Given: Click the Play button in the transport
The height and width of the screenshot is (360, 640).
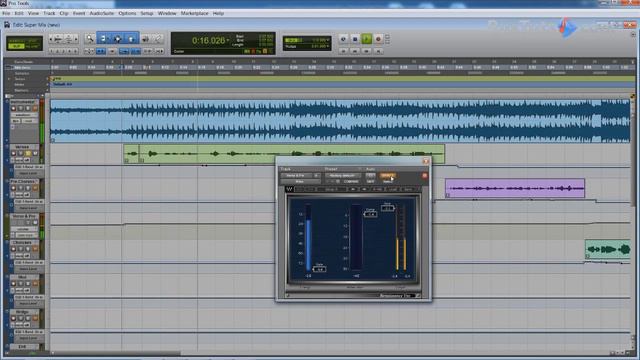Looking at the screenshot, I should pos(366,39).
